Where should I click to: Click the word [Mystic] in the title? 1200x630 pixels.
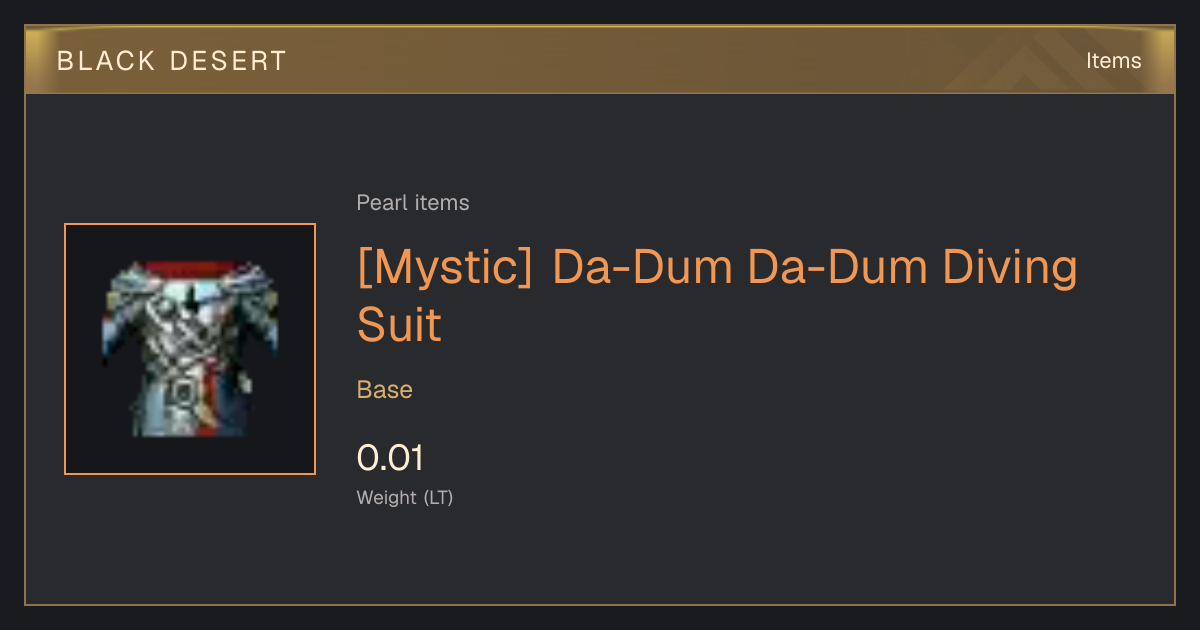(x=446, y=269)
